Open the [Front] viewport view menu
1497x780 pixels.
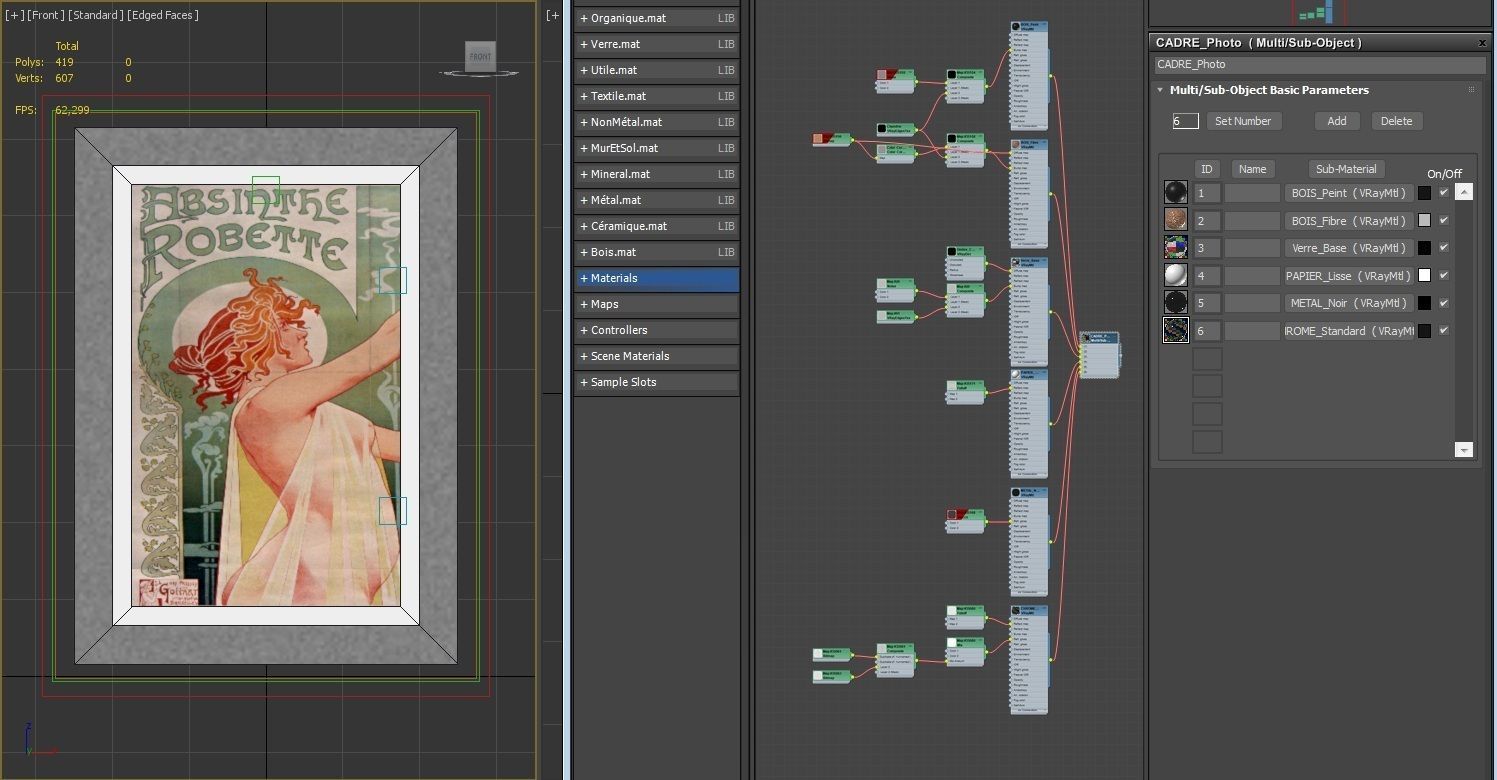tap(45, 15)
